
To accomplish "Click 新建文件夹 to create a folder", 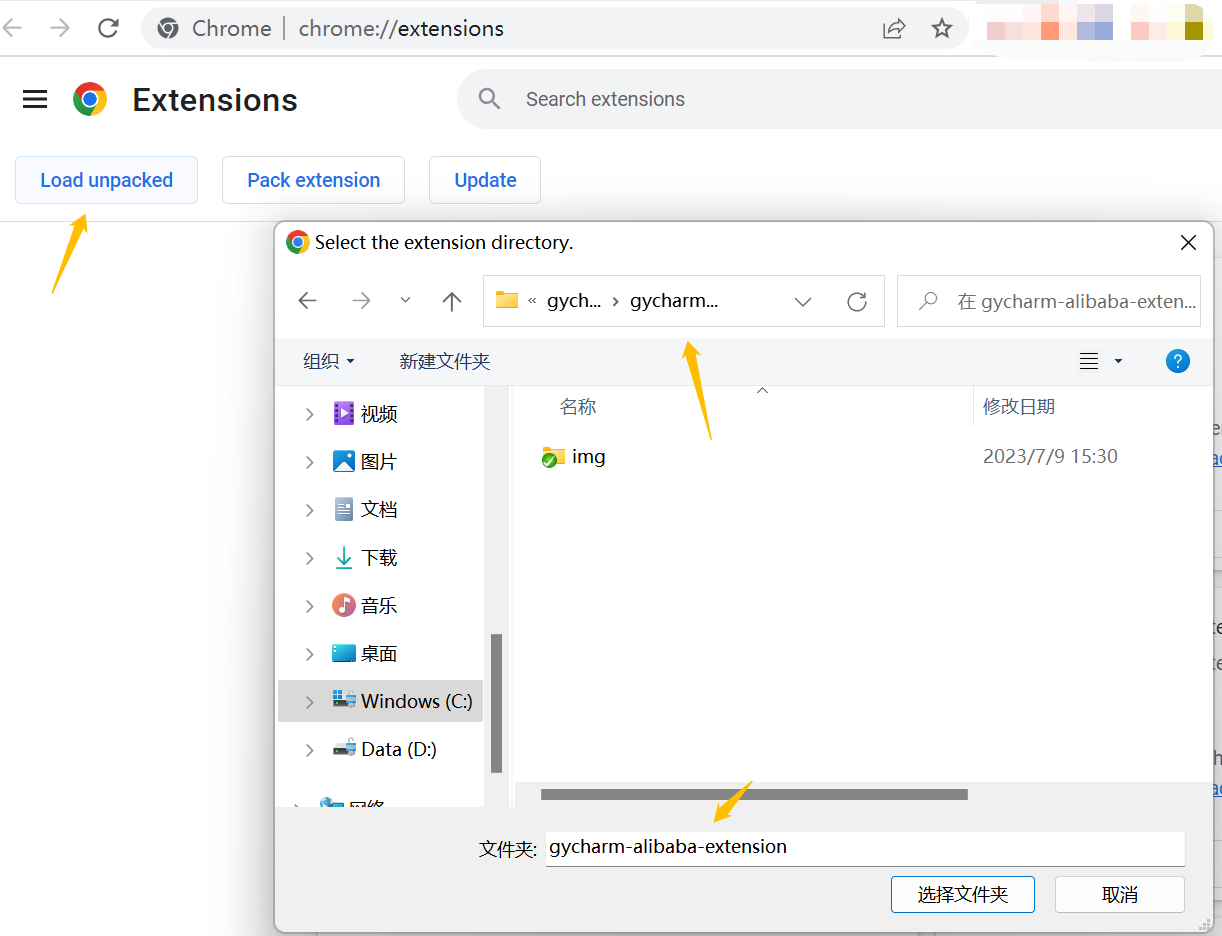I will coord(445,361).
